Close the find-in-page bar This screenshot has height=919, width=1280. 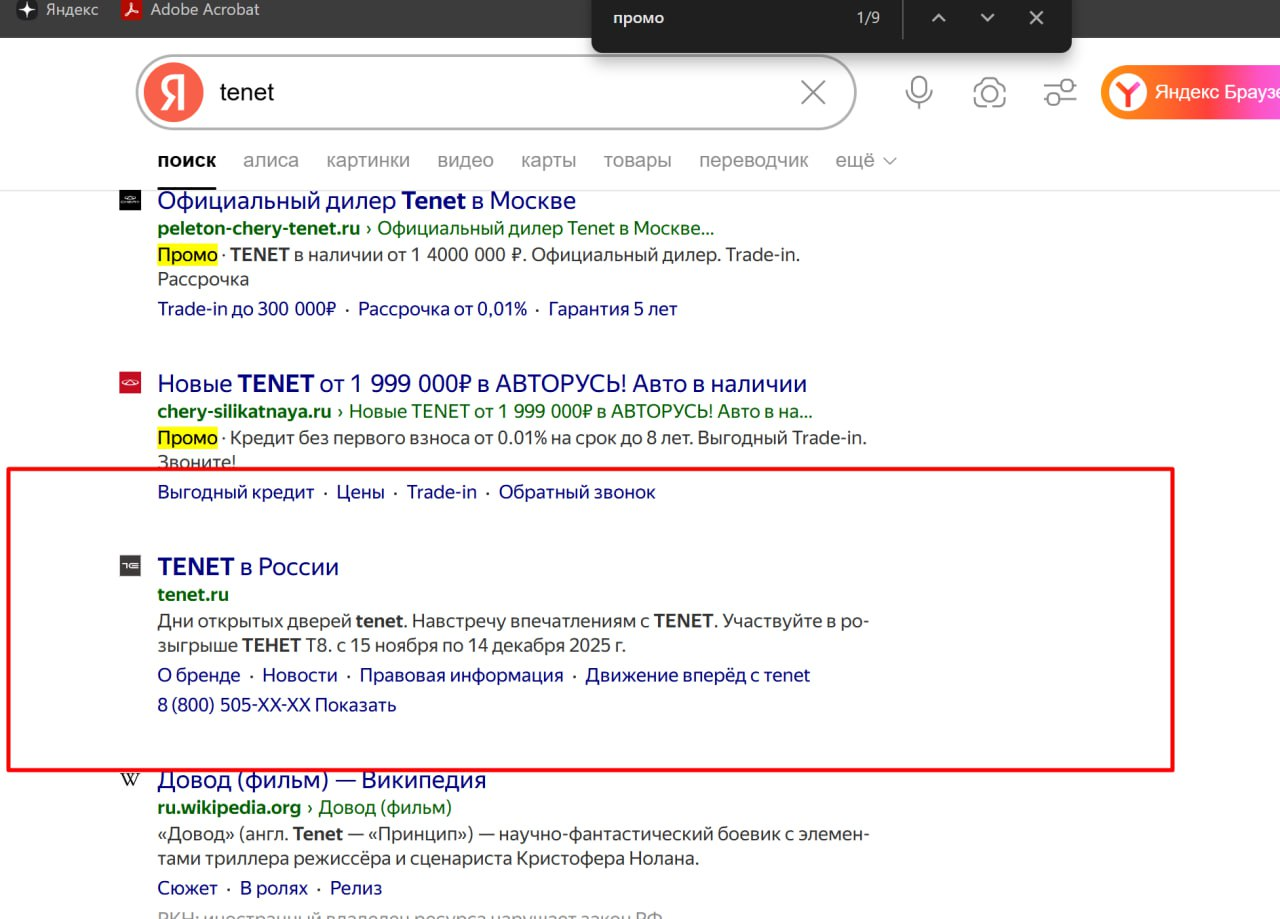(x=1036, y=18)
